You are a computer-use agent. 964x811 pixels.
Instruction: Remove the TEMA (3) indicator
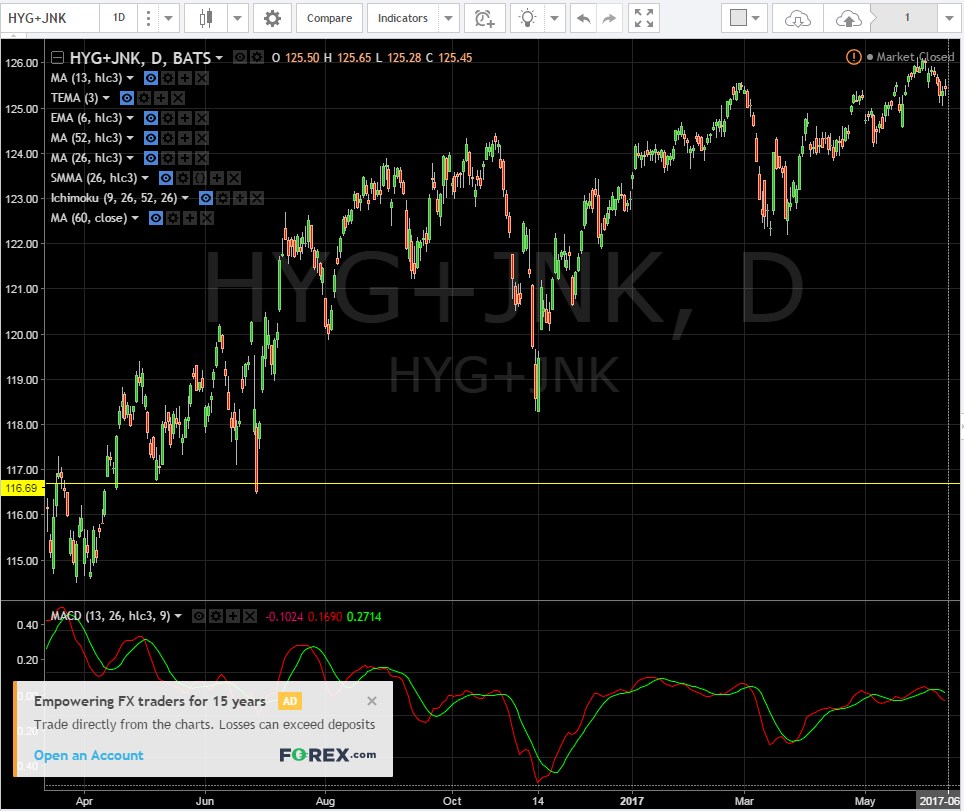(x=178, y=98)
